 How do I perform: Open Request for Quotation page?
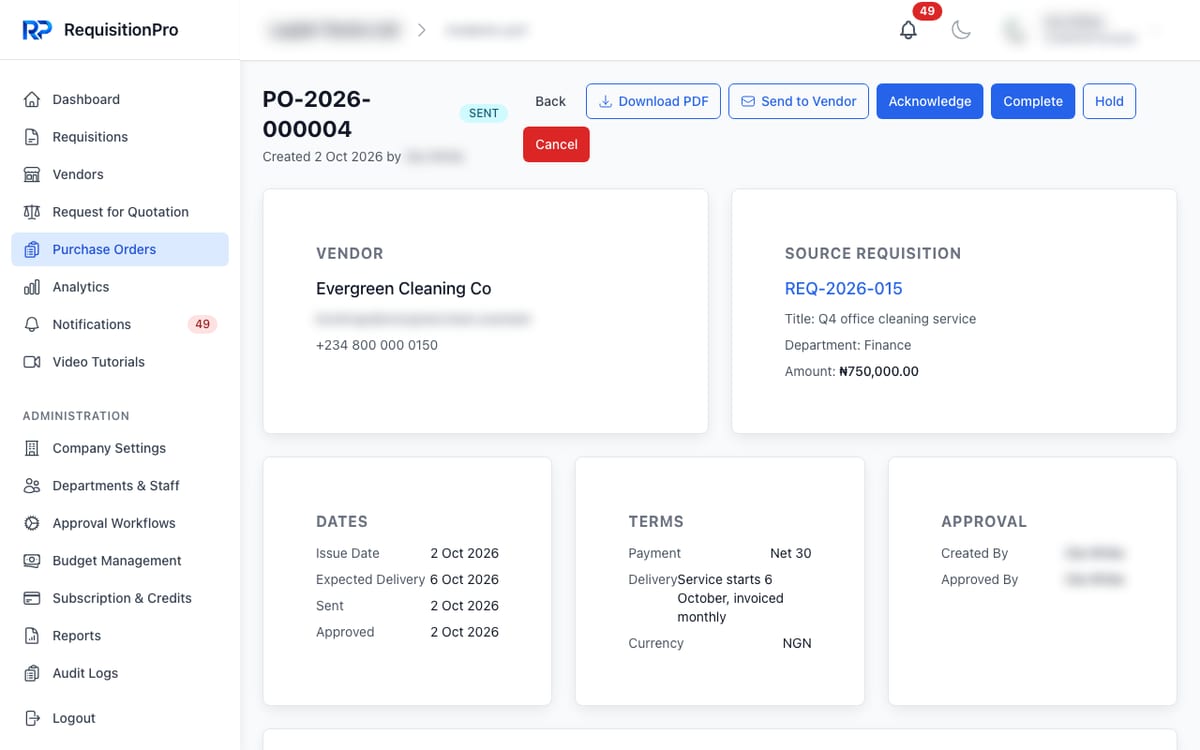[120, 212]
